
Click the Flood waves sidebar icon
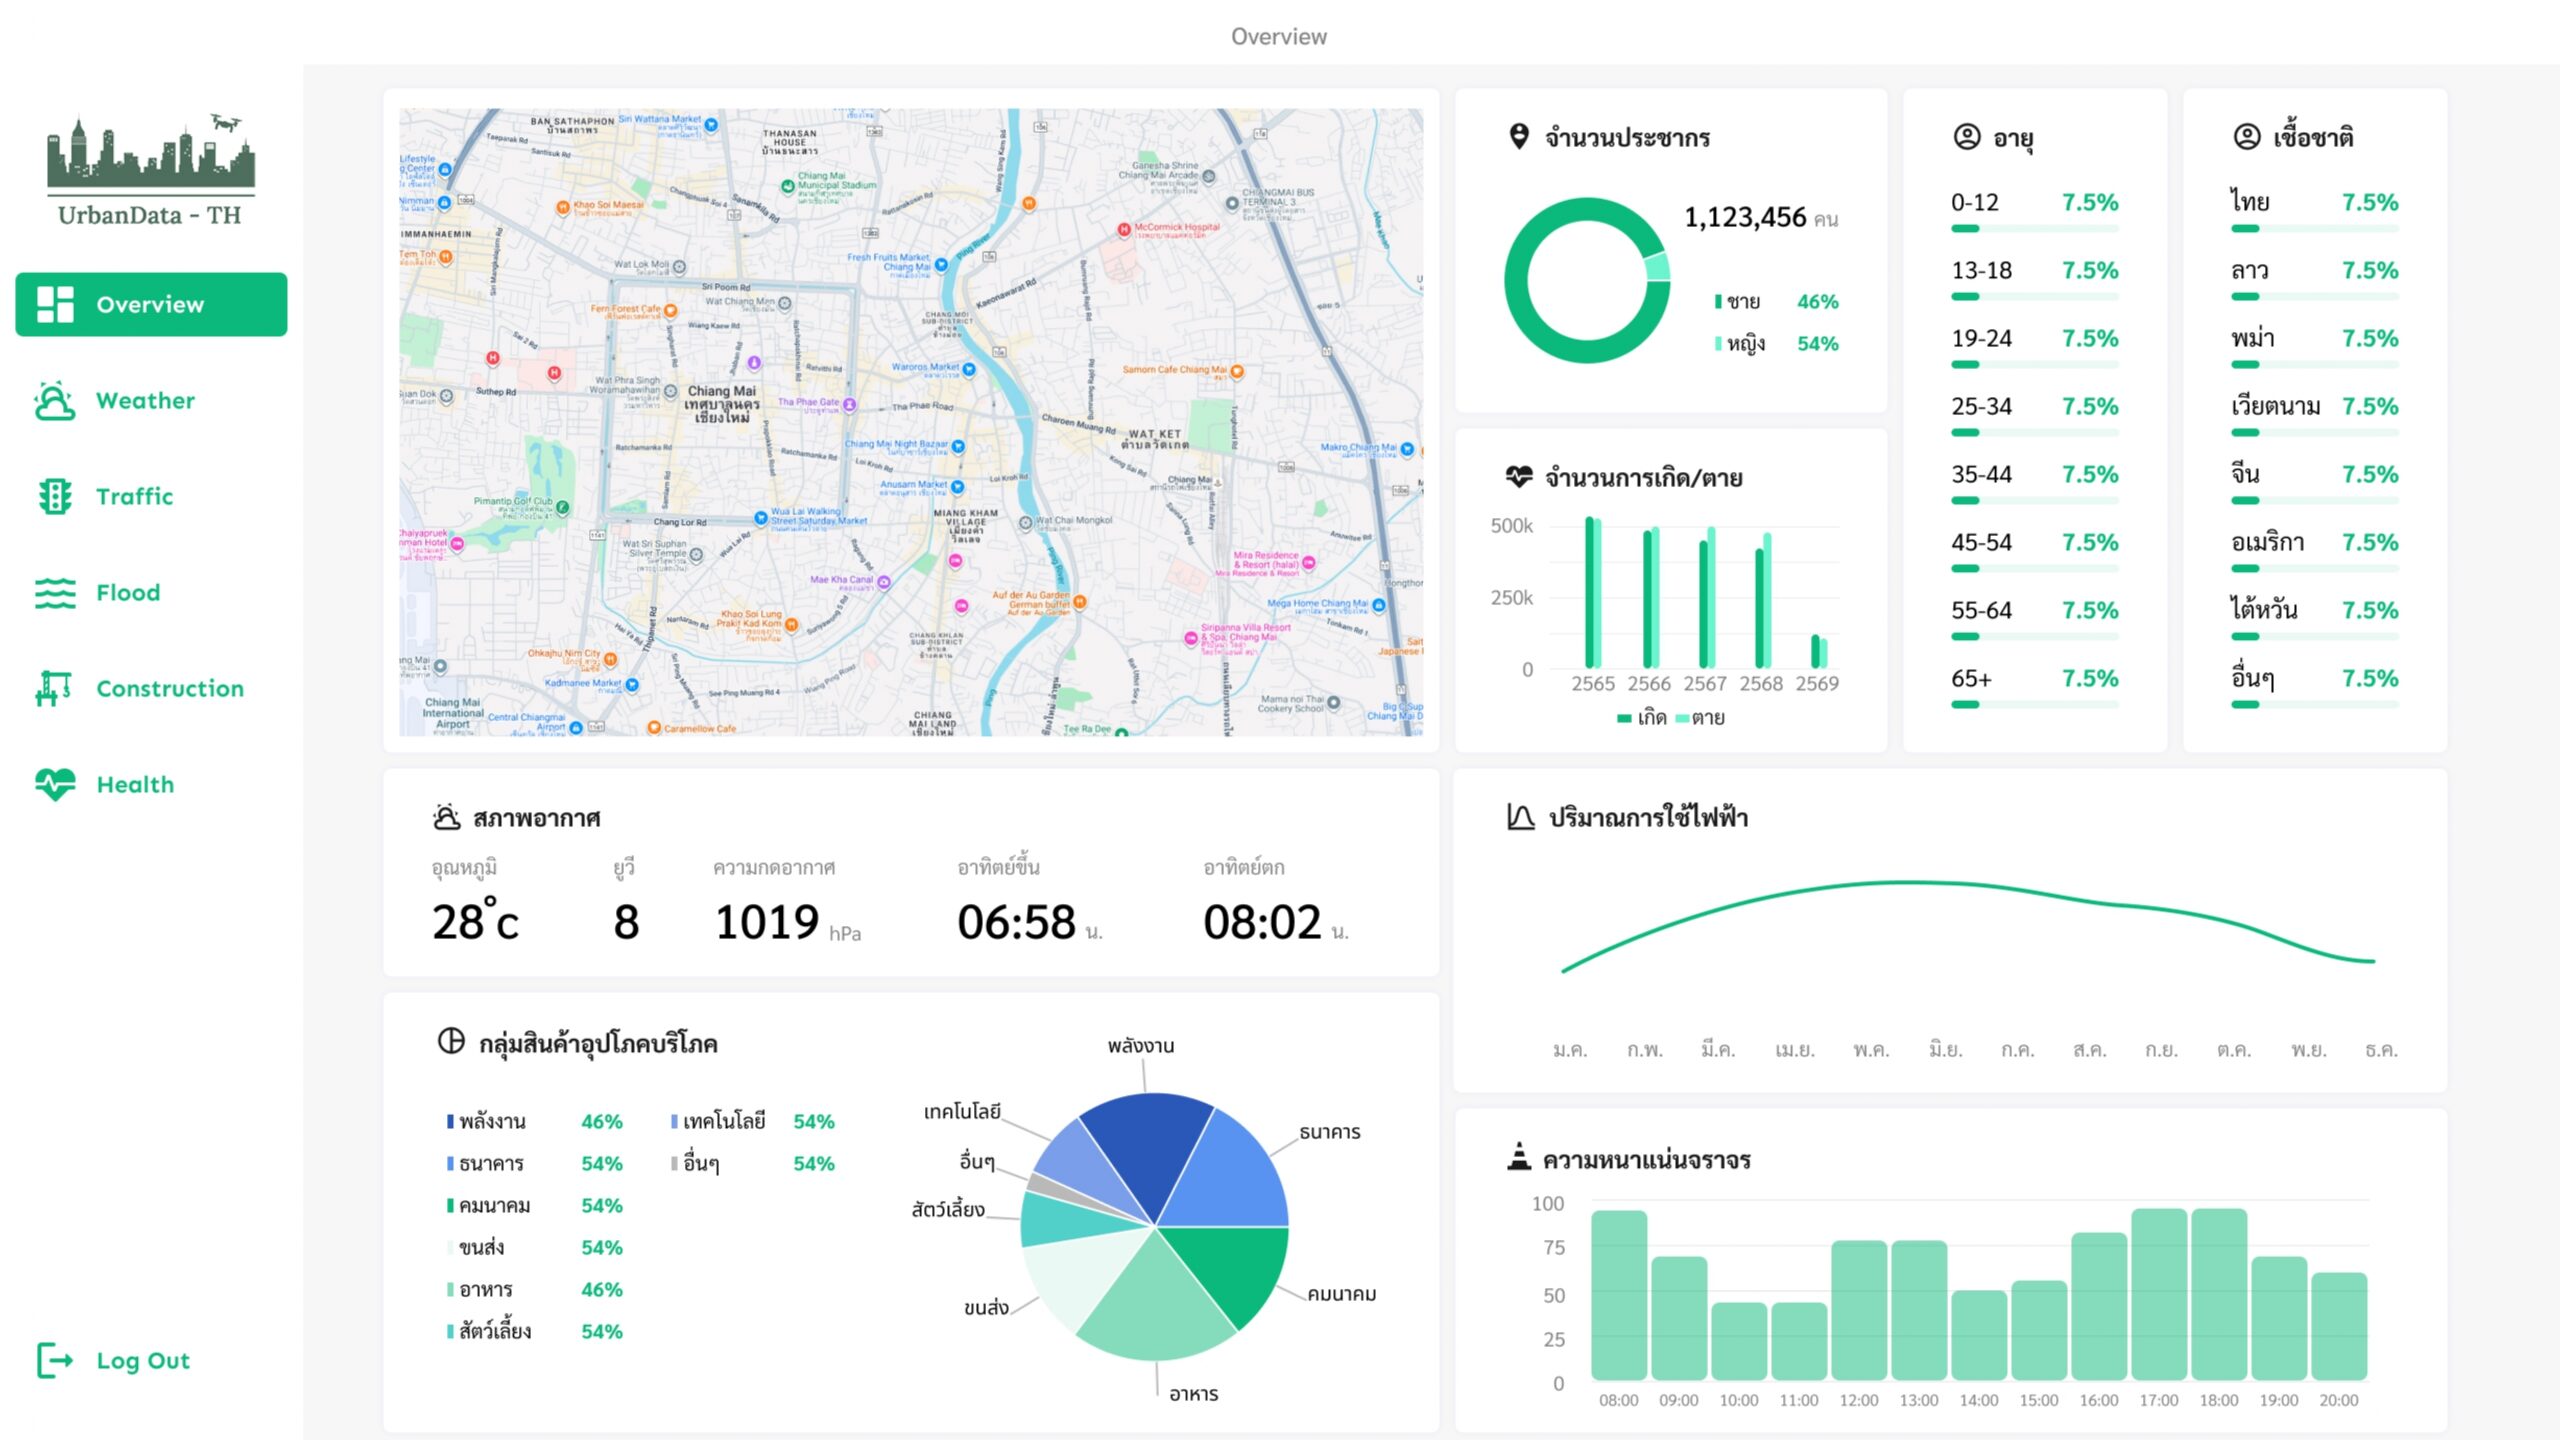pyautogui.click(x=54, y=592)
